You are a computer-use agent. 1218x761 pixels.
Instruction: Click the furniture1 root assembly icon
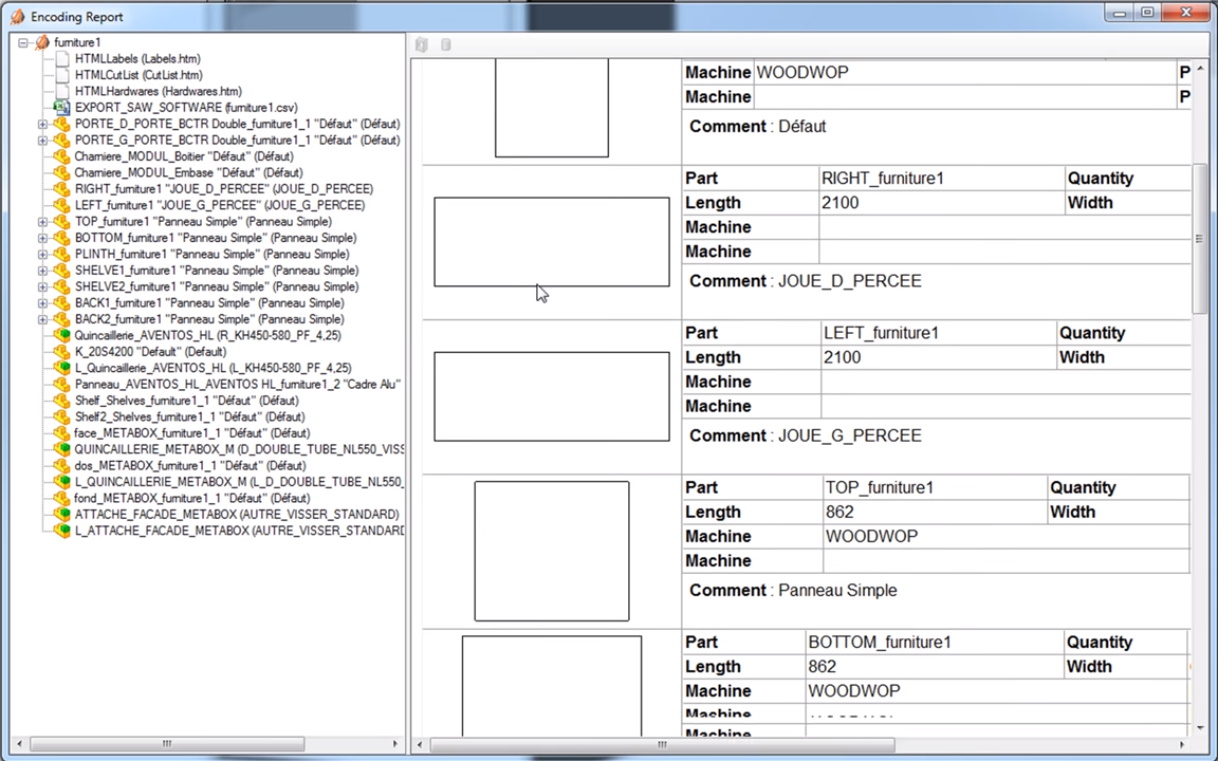[x=42, y=43]
